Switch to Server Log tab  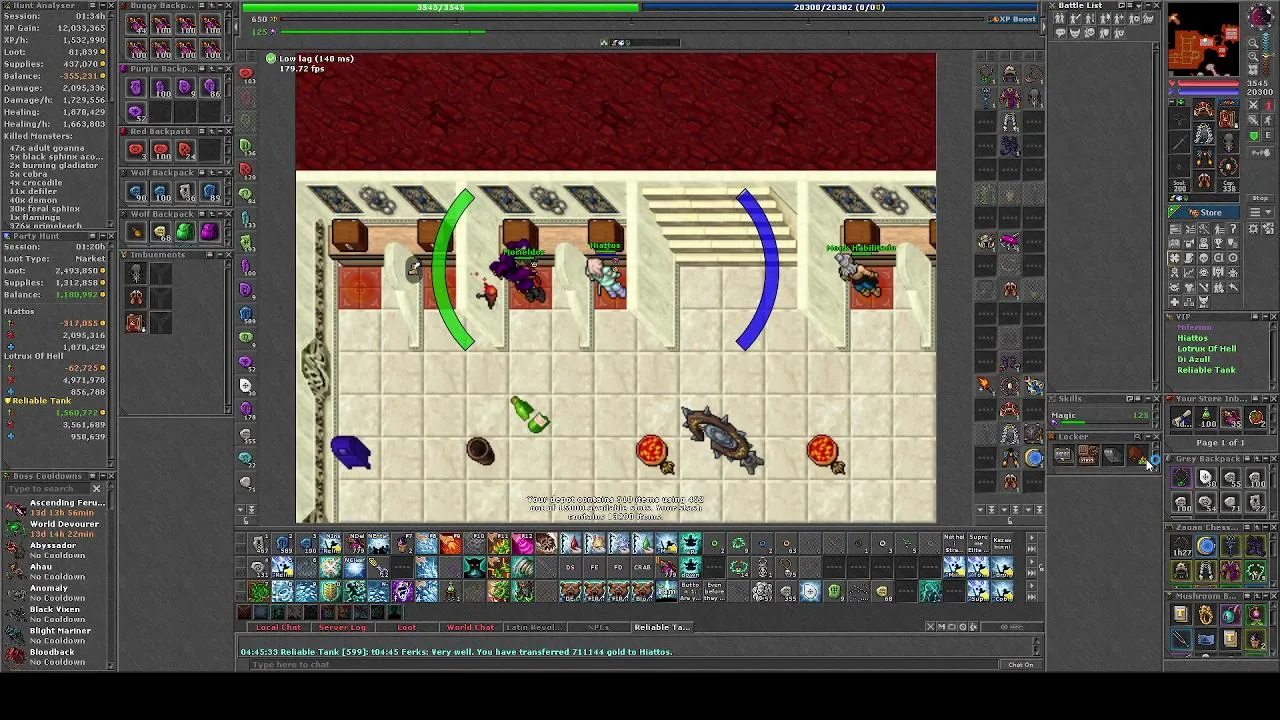click(342, 627)
